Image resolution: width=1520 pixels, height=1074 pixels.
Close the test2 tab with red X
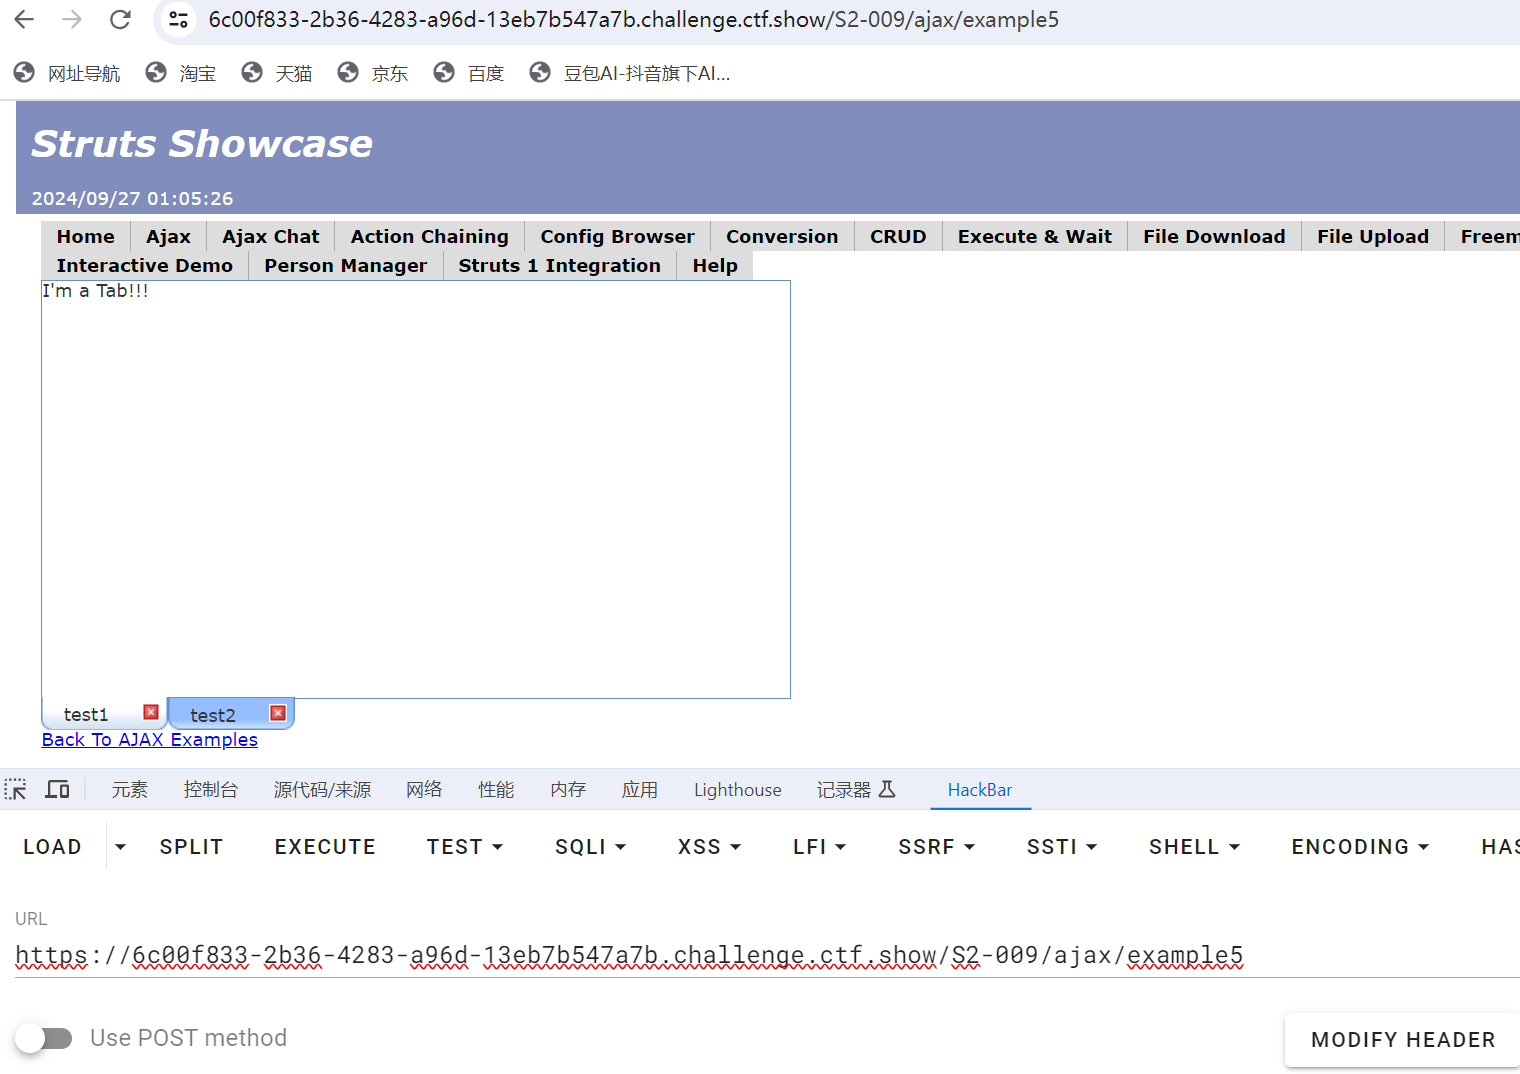[278, 713]
